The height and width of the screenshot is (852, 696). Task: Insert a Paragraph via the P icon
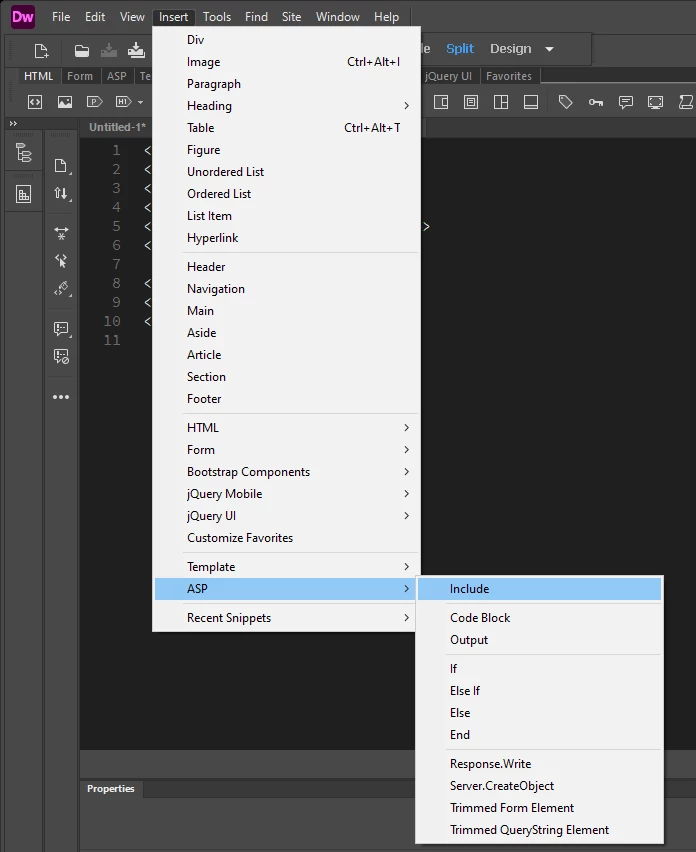(95, 102)
